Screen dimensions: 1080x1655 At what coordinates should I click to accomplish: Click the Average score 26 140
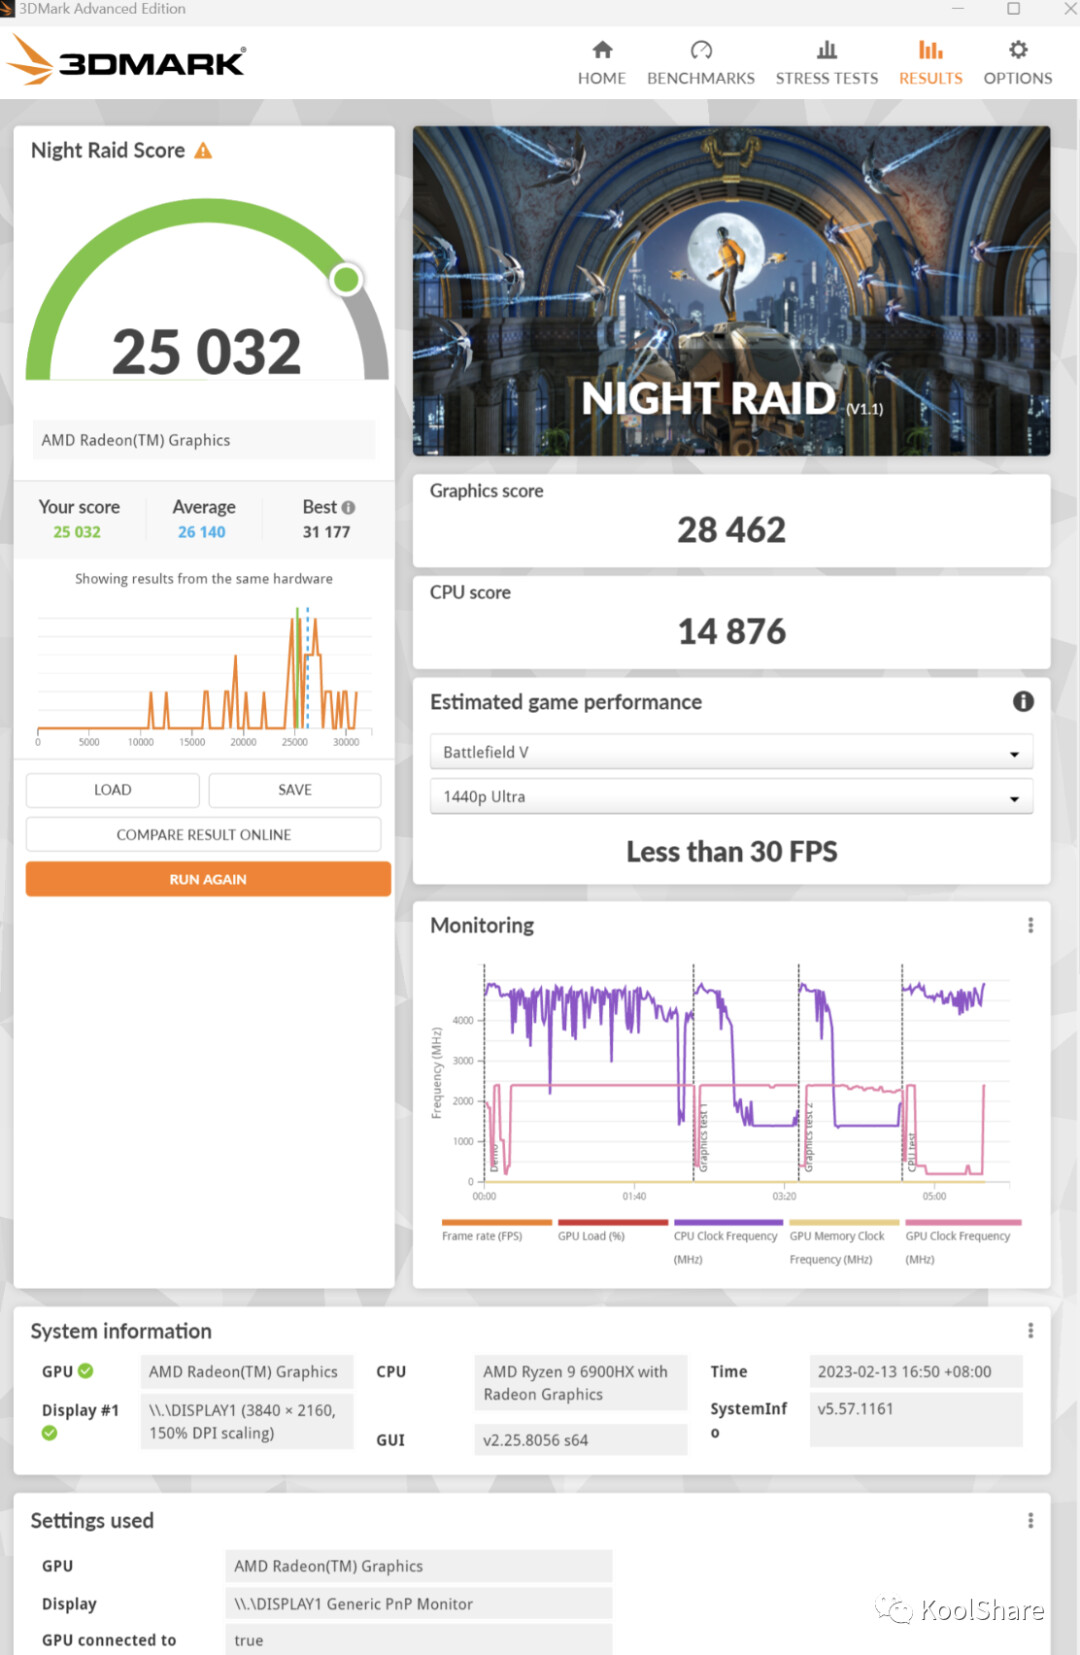click(x=202, y=532)
